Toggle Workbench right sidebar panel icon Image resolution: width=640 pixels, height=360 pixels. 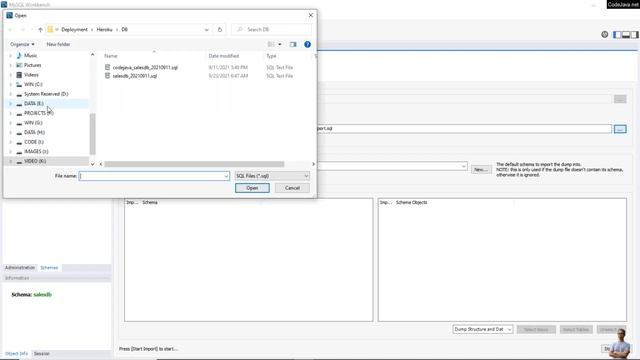point(634,35)
